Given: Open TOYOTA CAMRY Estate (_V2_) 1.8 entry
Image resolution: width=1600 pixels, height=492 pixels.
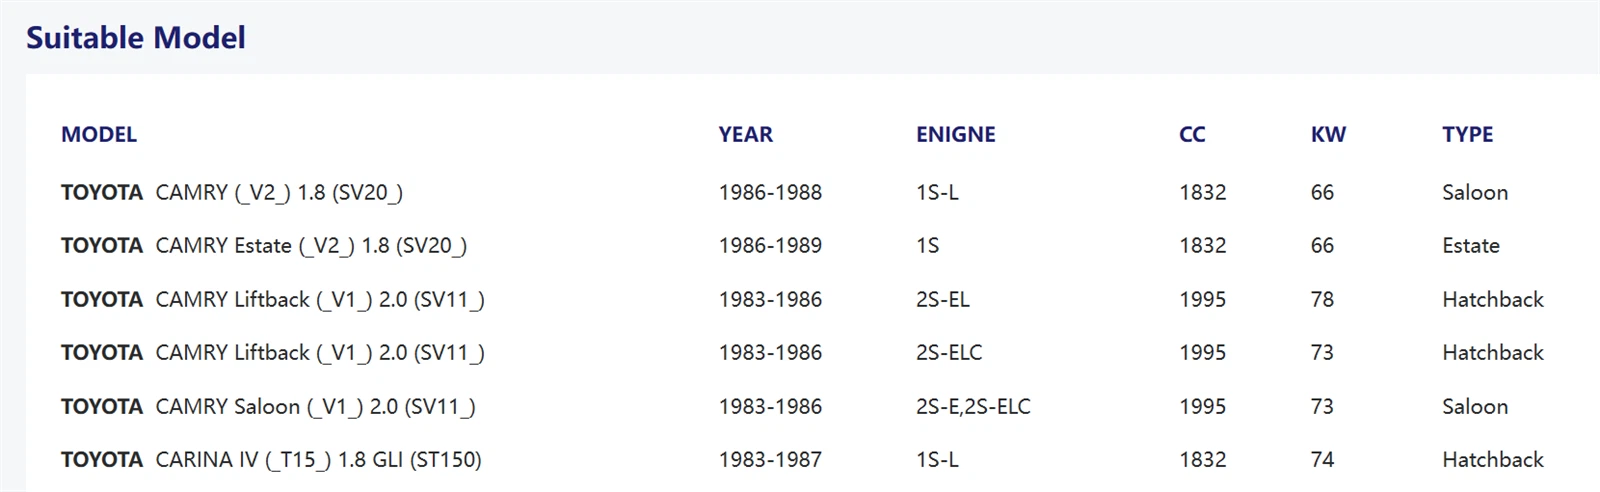Looking at the screenshot, I should click(x=264, y=246).
